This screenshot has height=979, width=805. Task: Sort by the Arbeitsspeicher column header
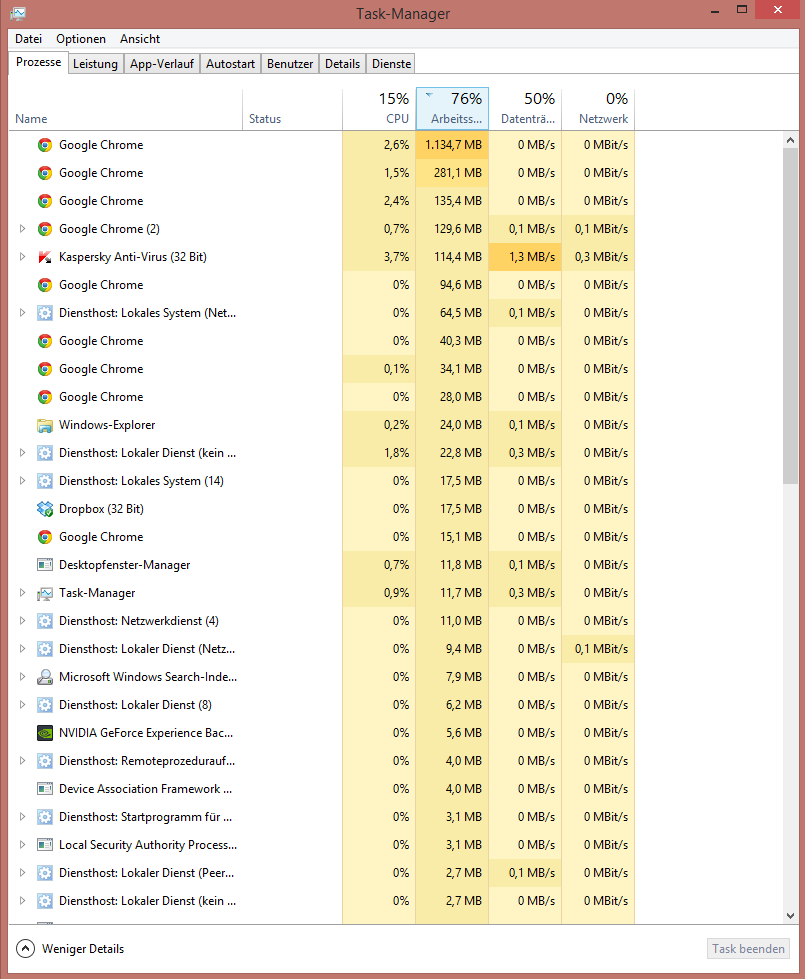[x=452, y=109]
